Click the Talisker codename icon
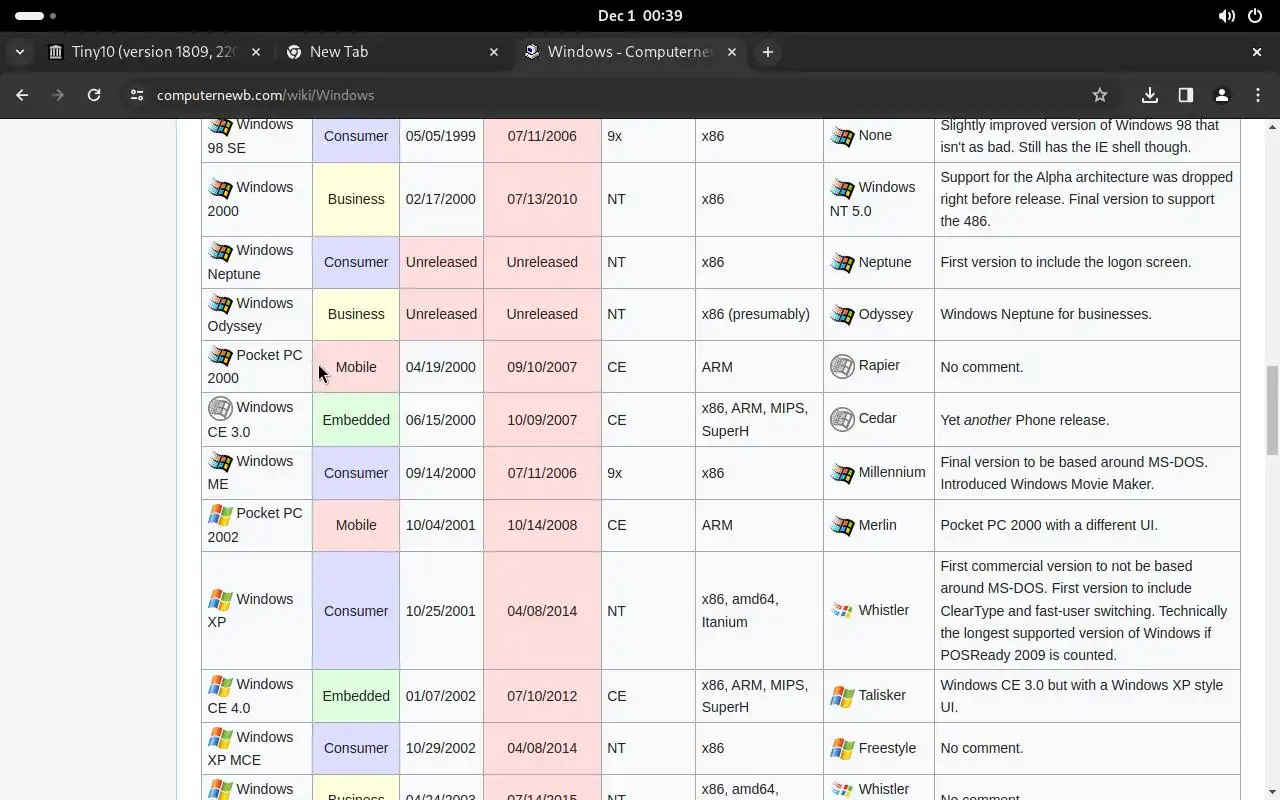The height and width of the screenshot is (800, 1280). click(842, 696)
